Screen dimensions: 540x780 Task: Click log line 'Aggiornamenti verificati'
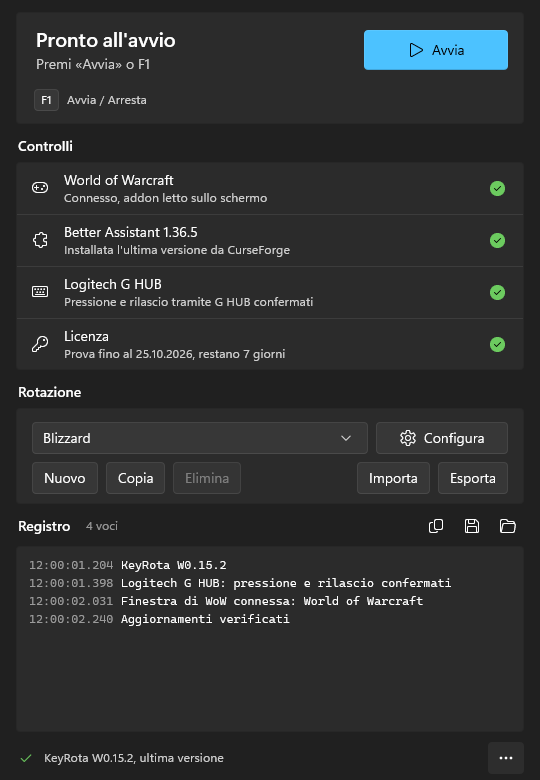pyautogui.click(x=205, y=619)
